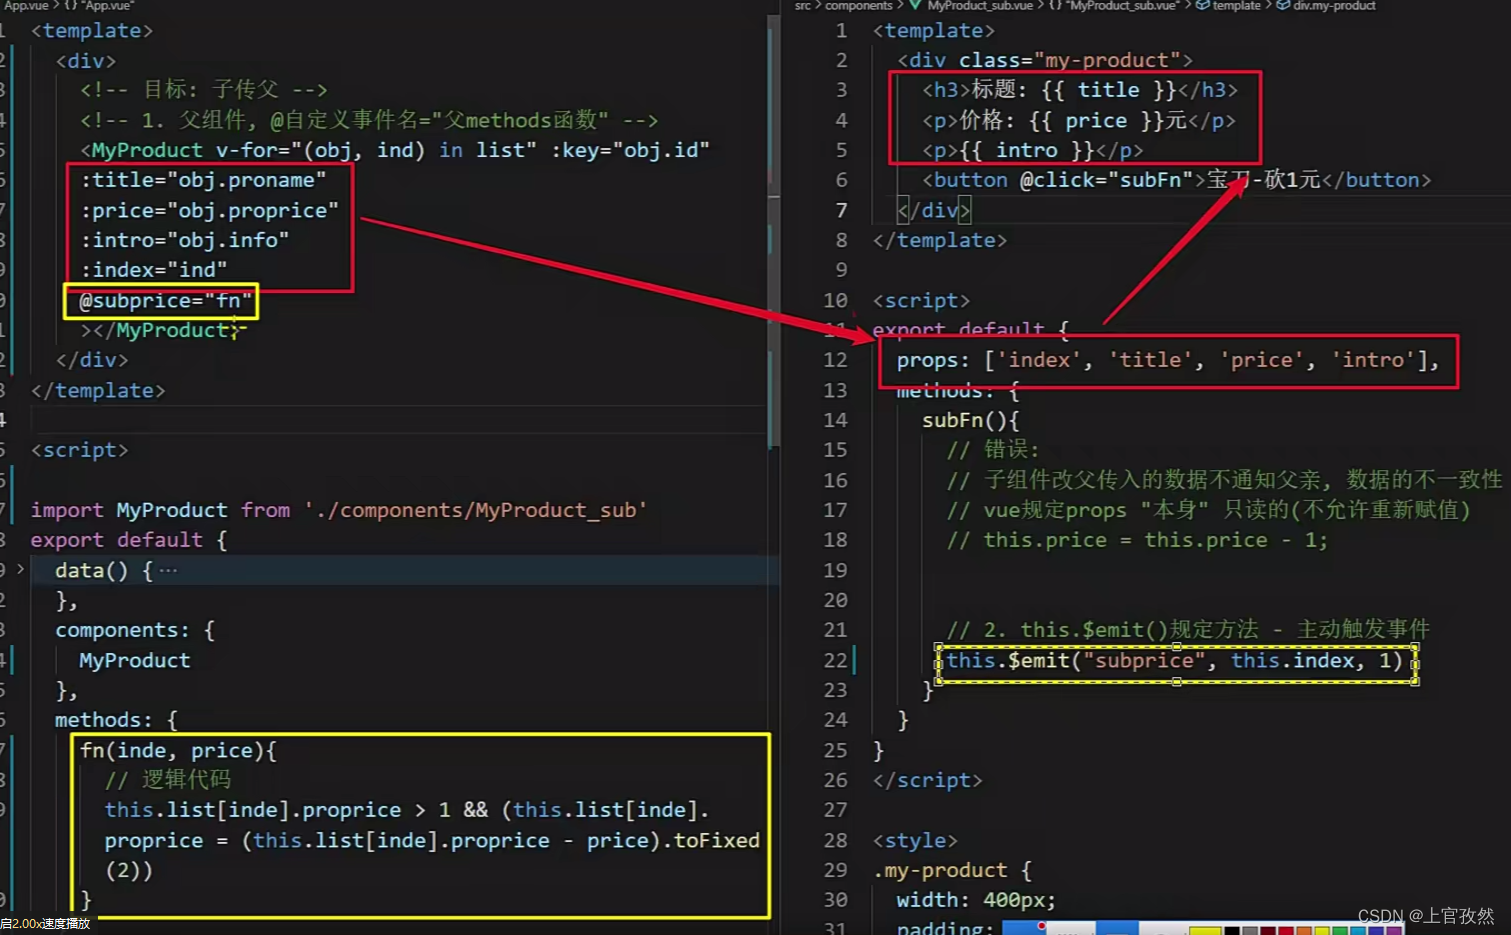The width and height of the screenshot is (1511, 935).
Task: Click the left editor vertical scrollbar
Action: click(773, 230)
